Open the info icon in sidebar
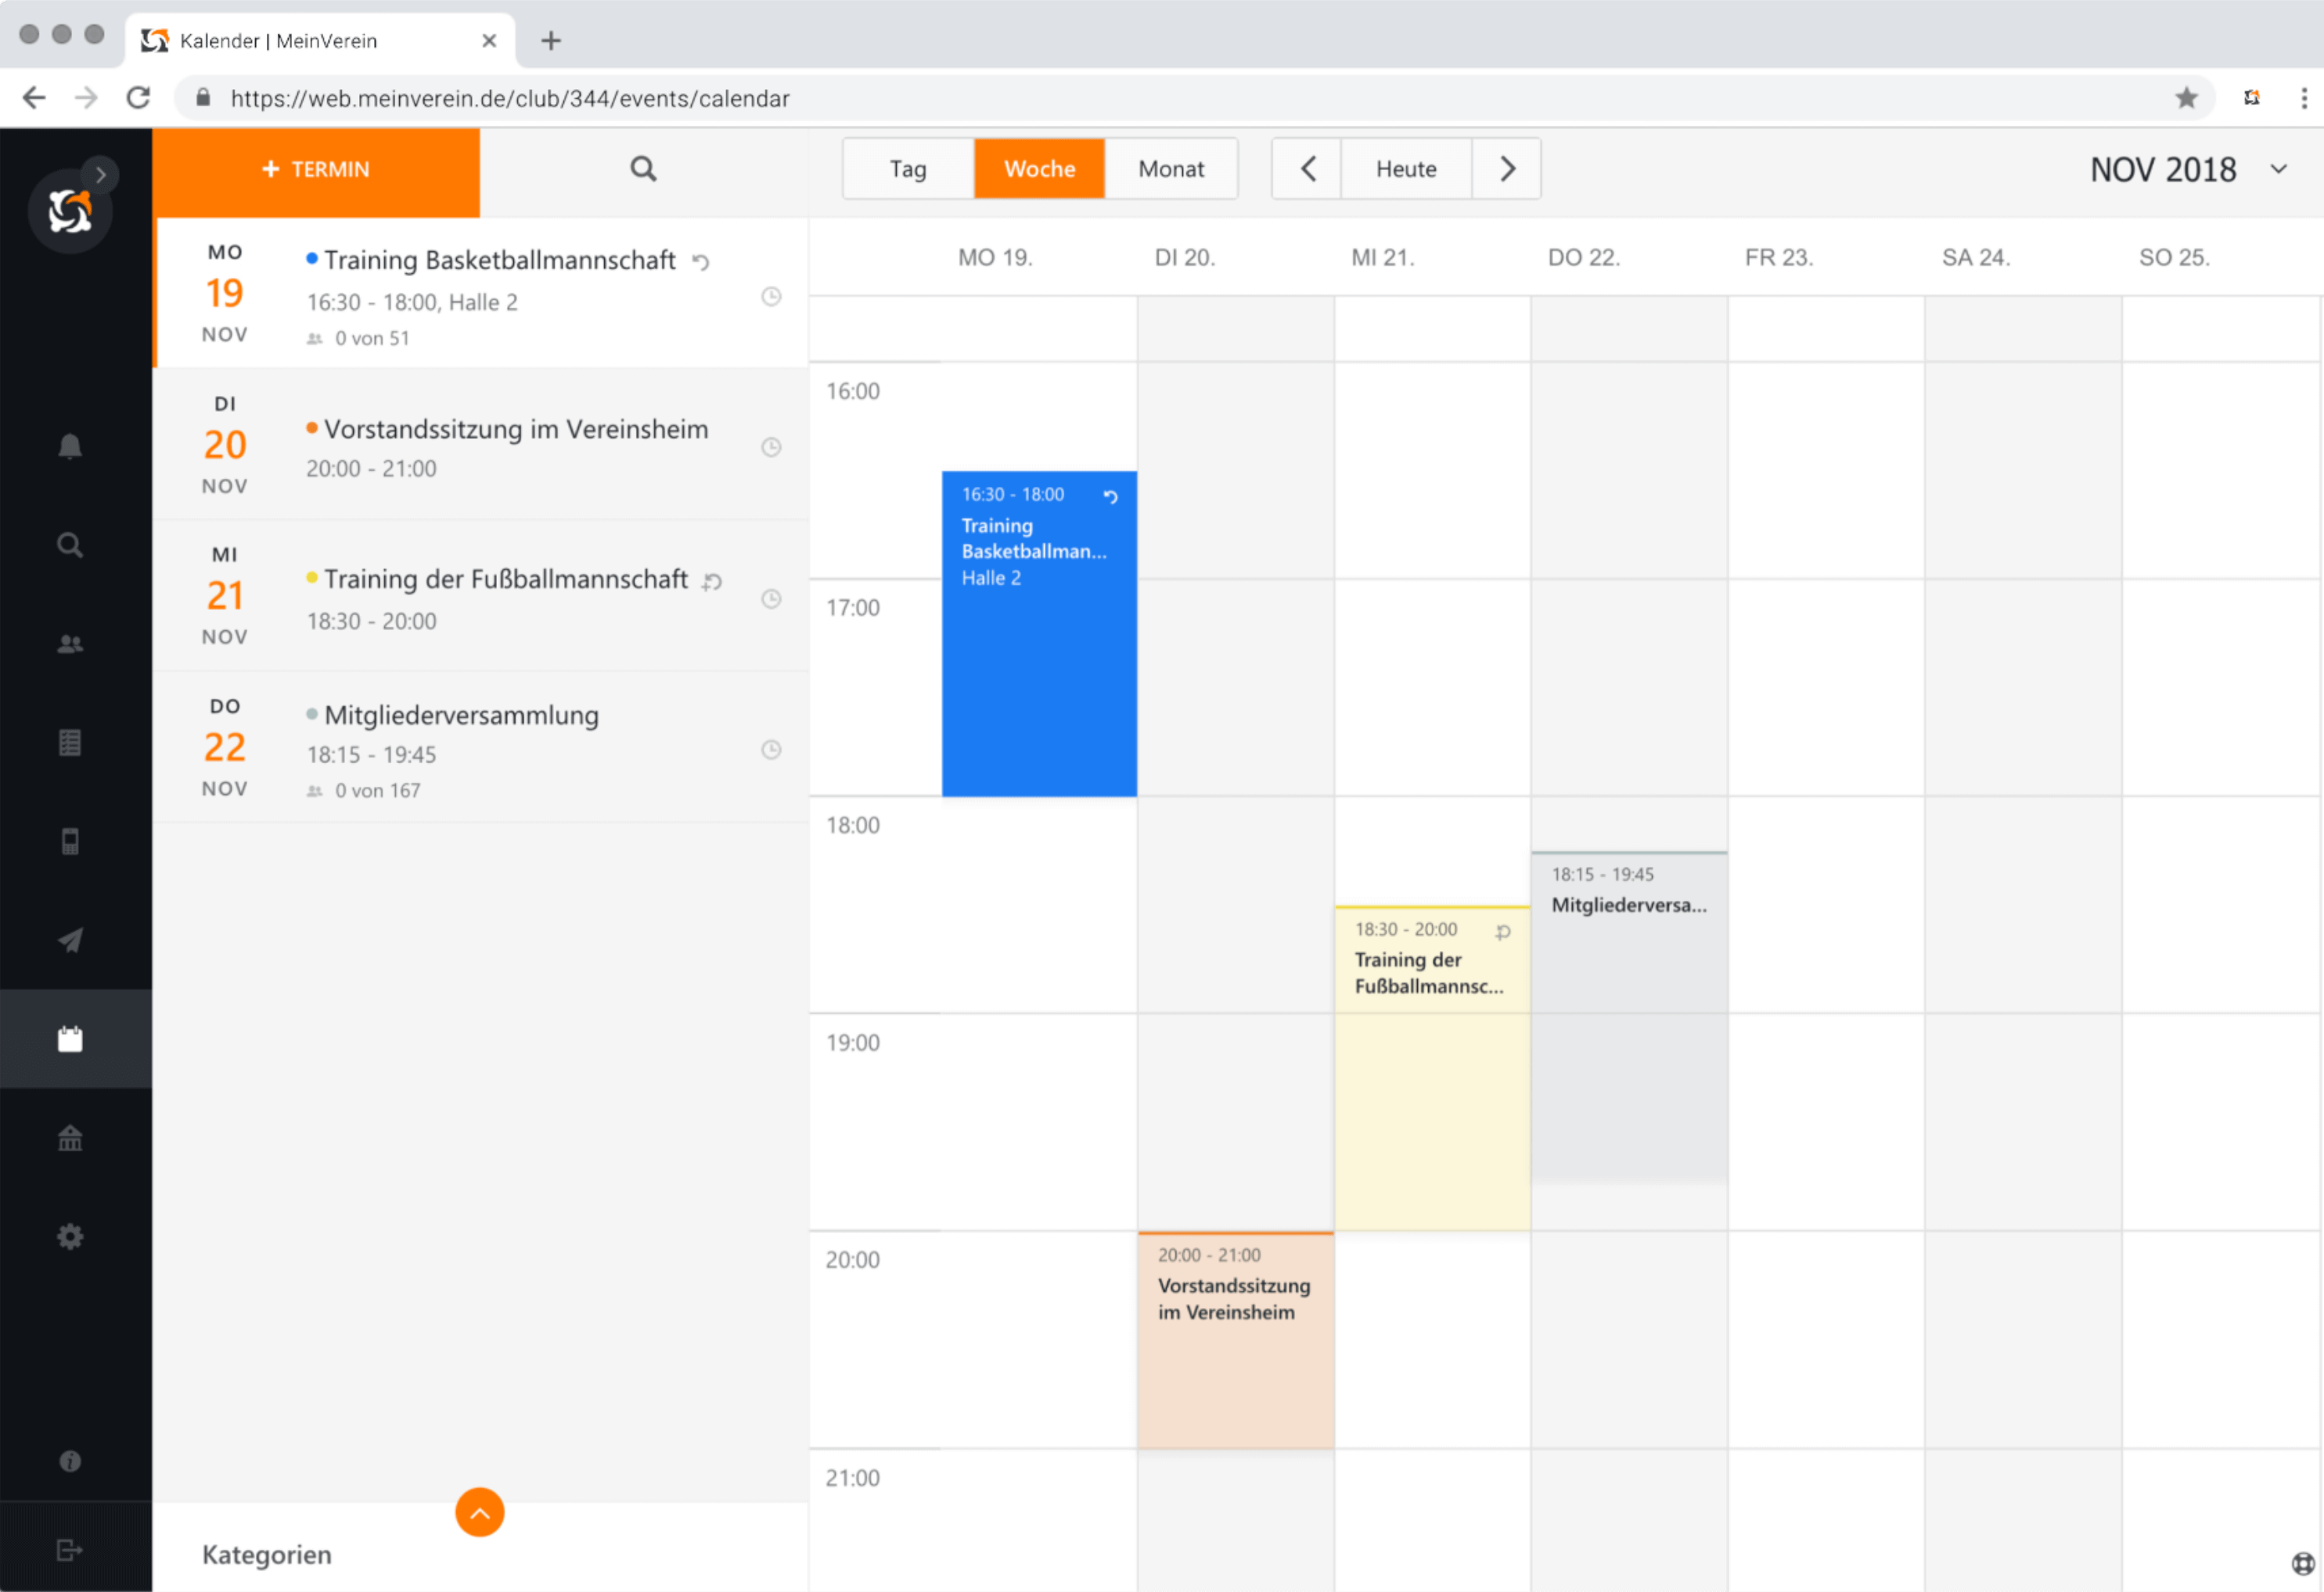This screenshot has height=1592, width=2324. pyautogui.click(x=70, y=1462)
